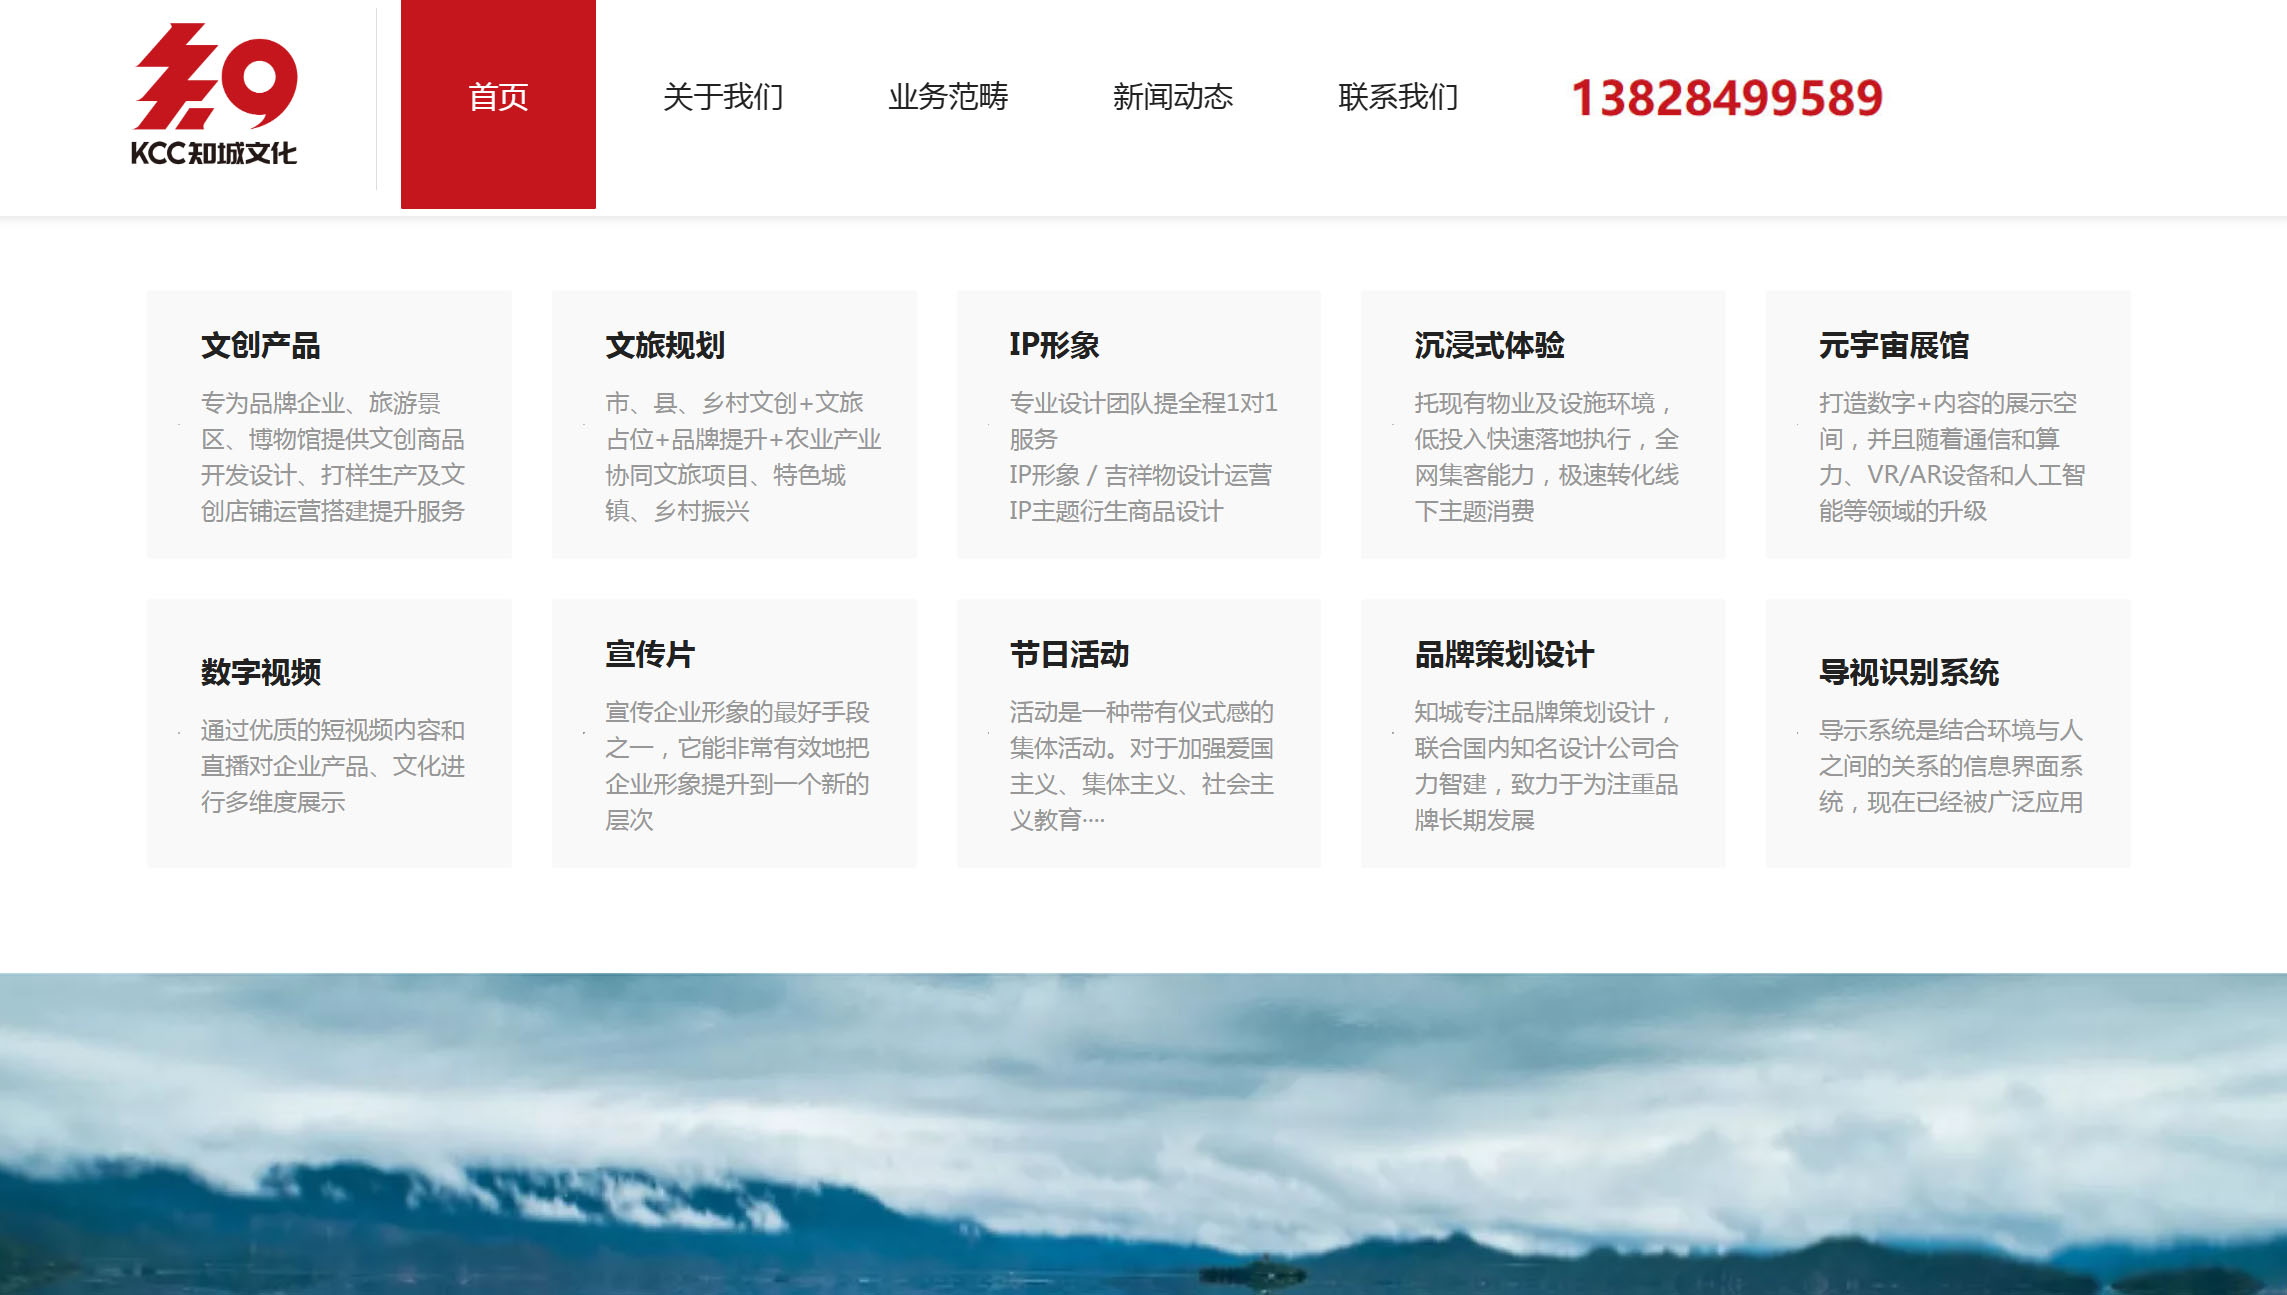Click the cloudy mountain banner image
Viewport: 2287px width, 1295px height.
tap(1143, 1133)
